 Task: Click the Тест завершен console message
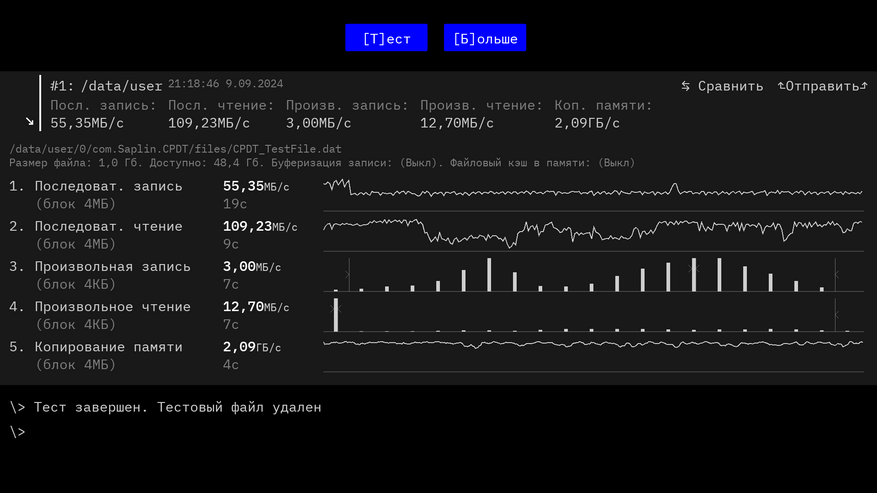(177, 407)
